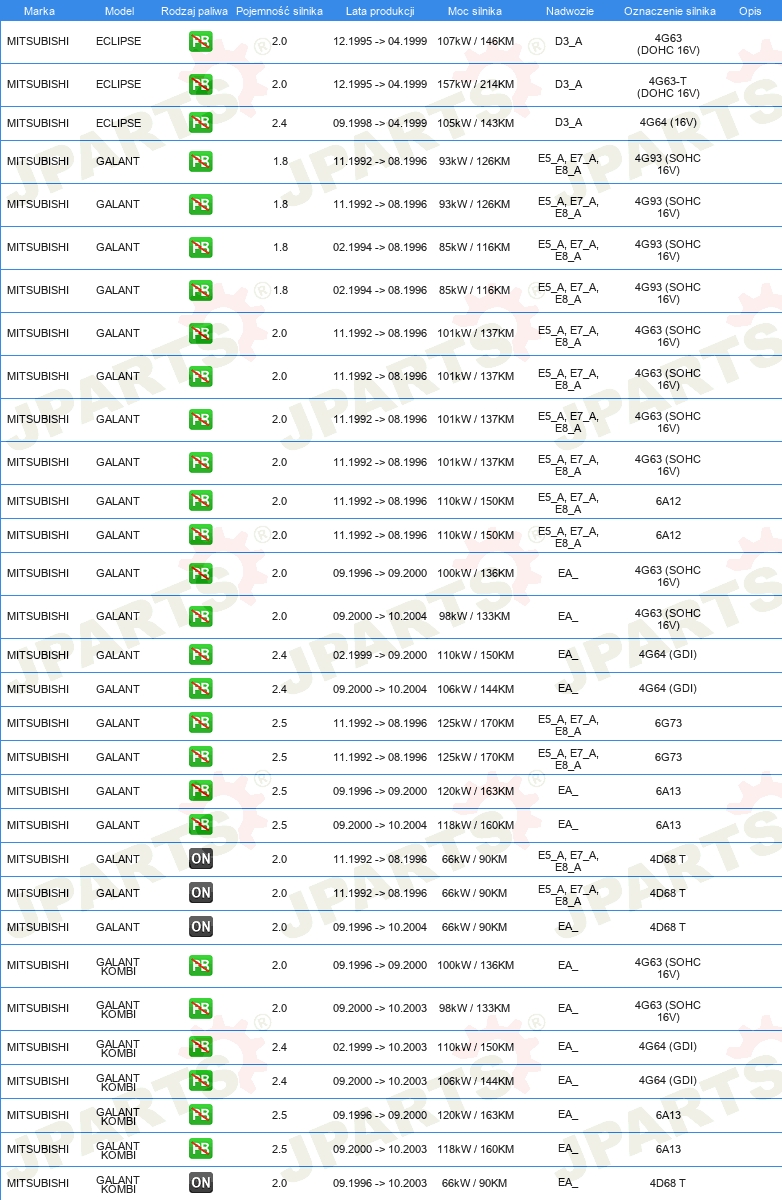
Task: Click the Moc silnika column header
Action: point(475,11)
